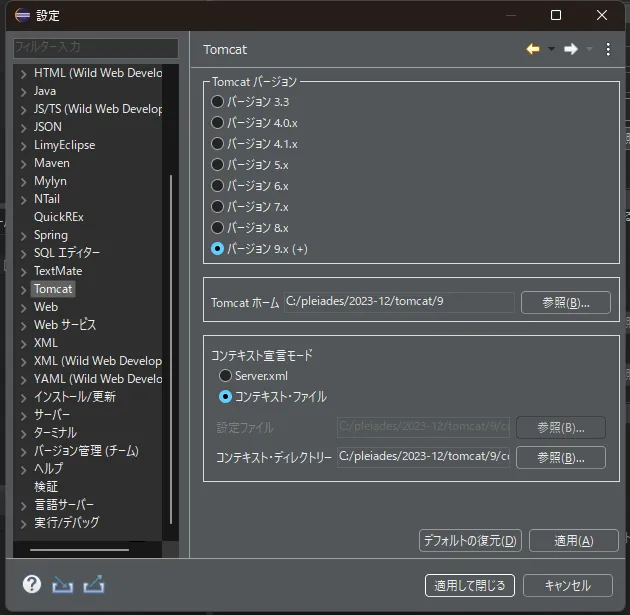Expand the LimyEclipse tree node
630x615 pixels.
pyautogui.click(x=24, y=146)
